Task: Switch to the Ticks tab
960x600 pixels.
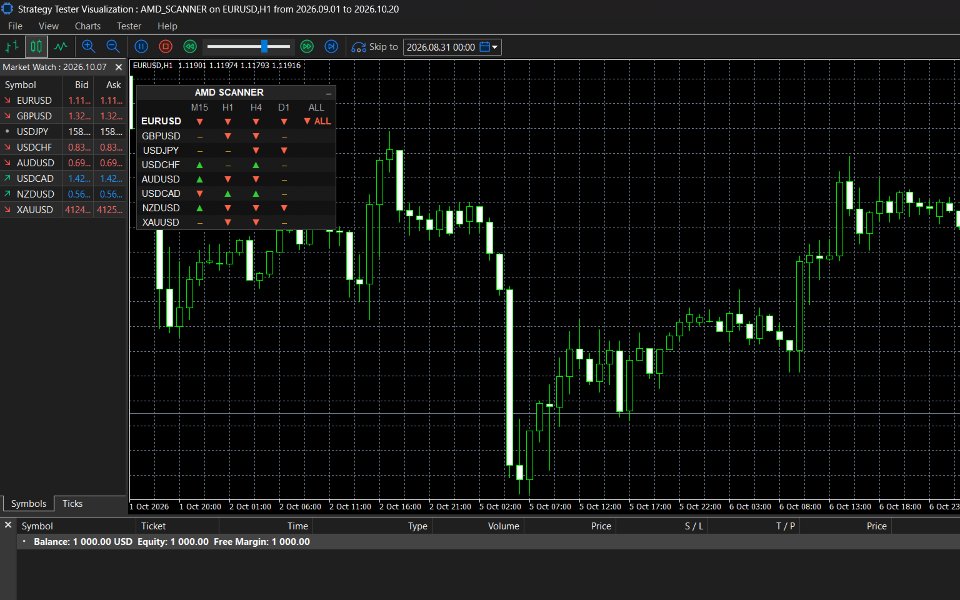Action: [x=72, y=503]
